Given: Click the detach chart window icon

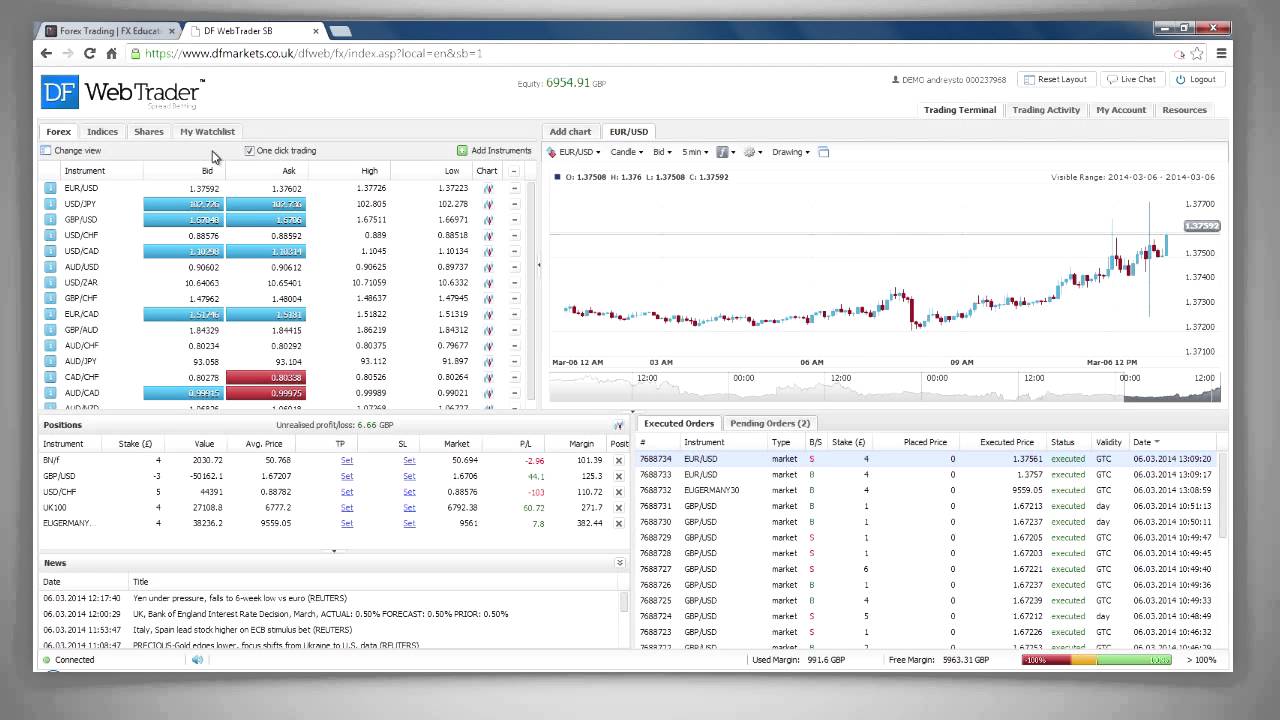Looking at the screenshot, I should coord(824,152).
